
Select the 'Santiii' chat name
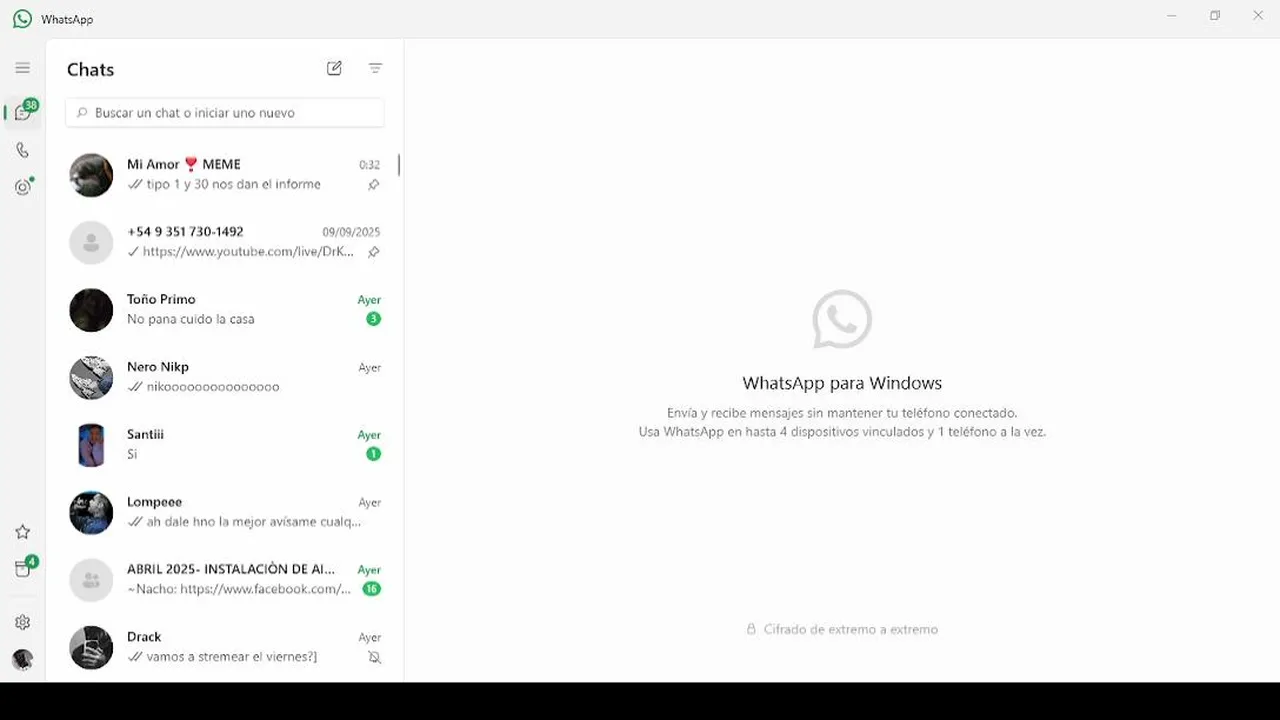[145, 434]
